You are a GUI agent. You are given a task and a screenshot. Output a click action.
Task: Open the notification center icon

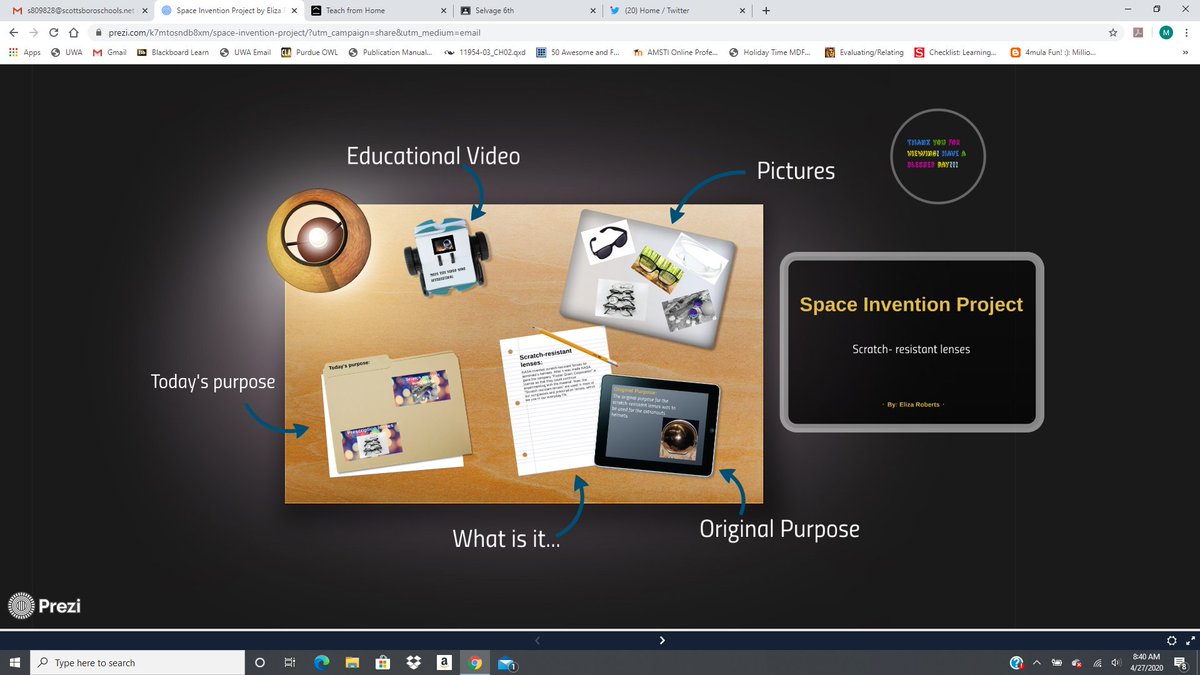1182,662
